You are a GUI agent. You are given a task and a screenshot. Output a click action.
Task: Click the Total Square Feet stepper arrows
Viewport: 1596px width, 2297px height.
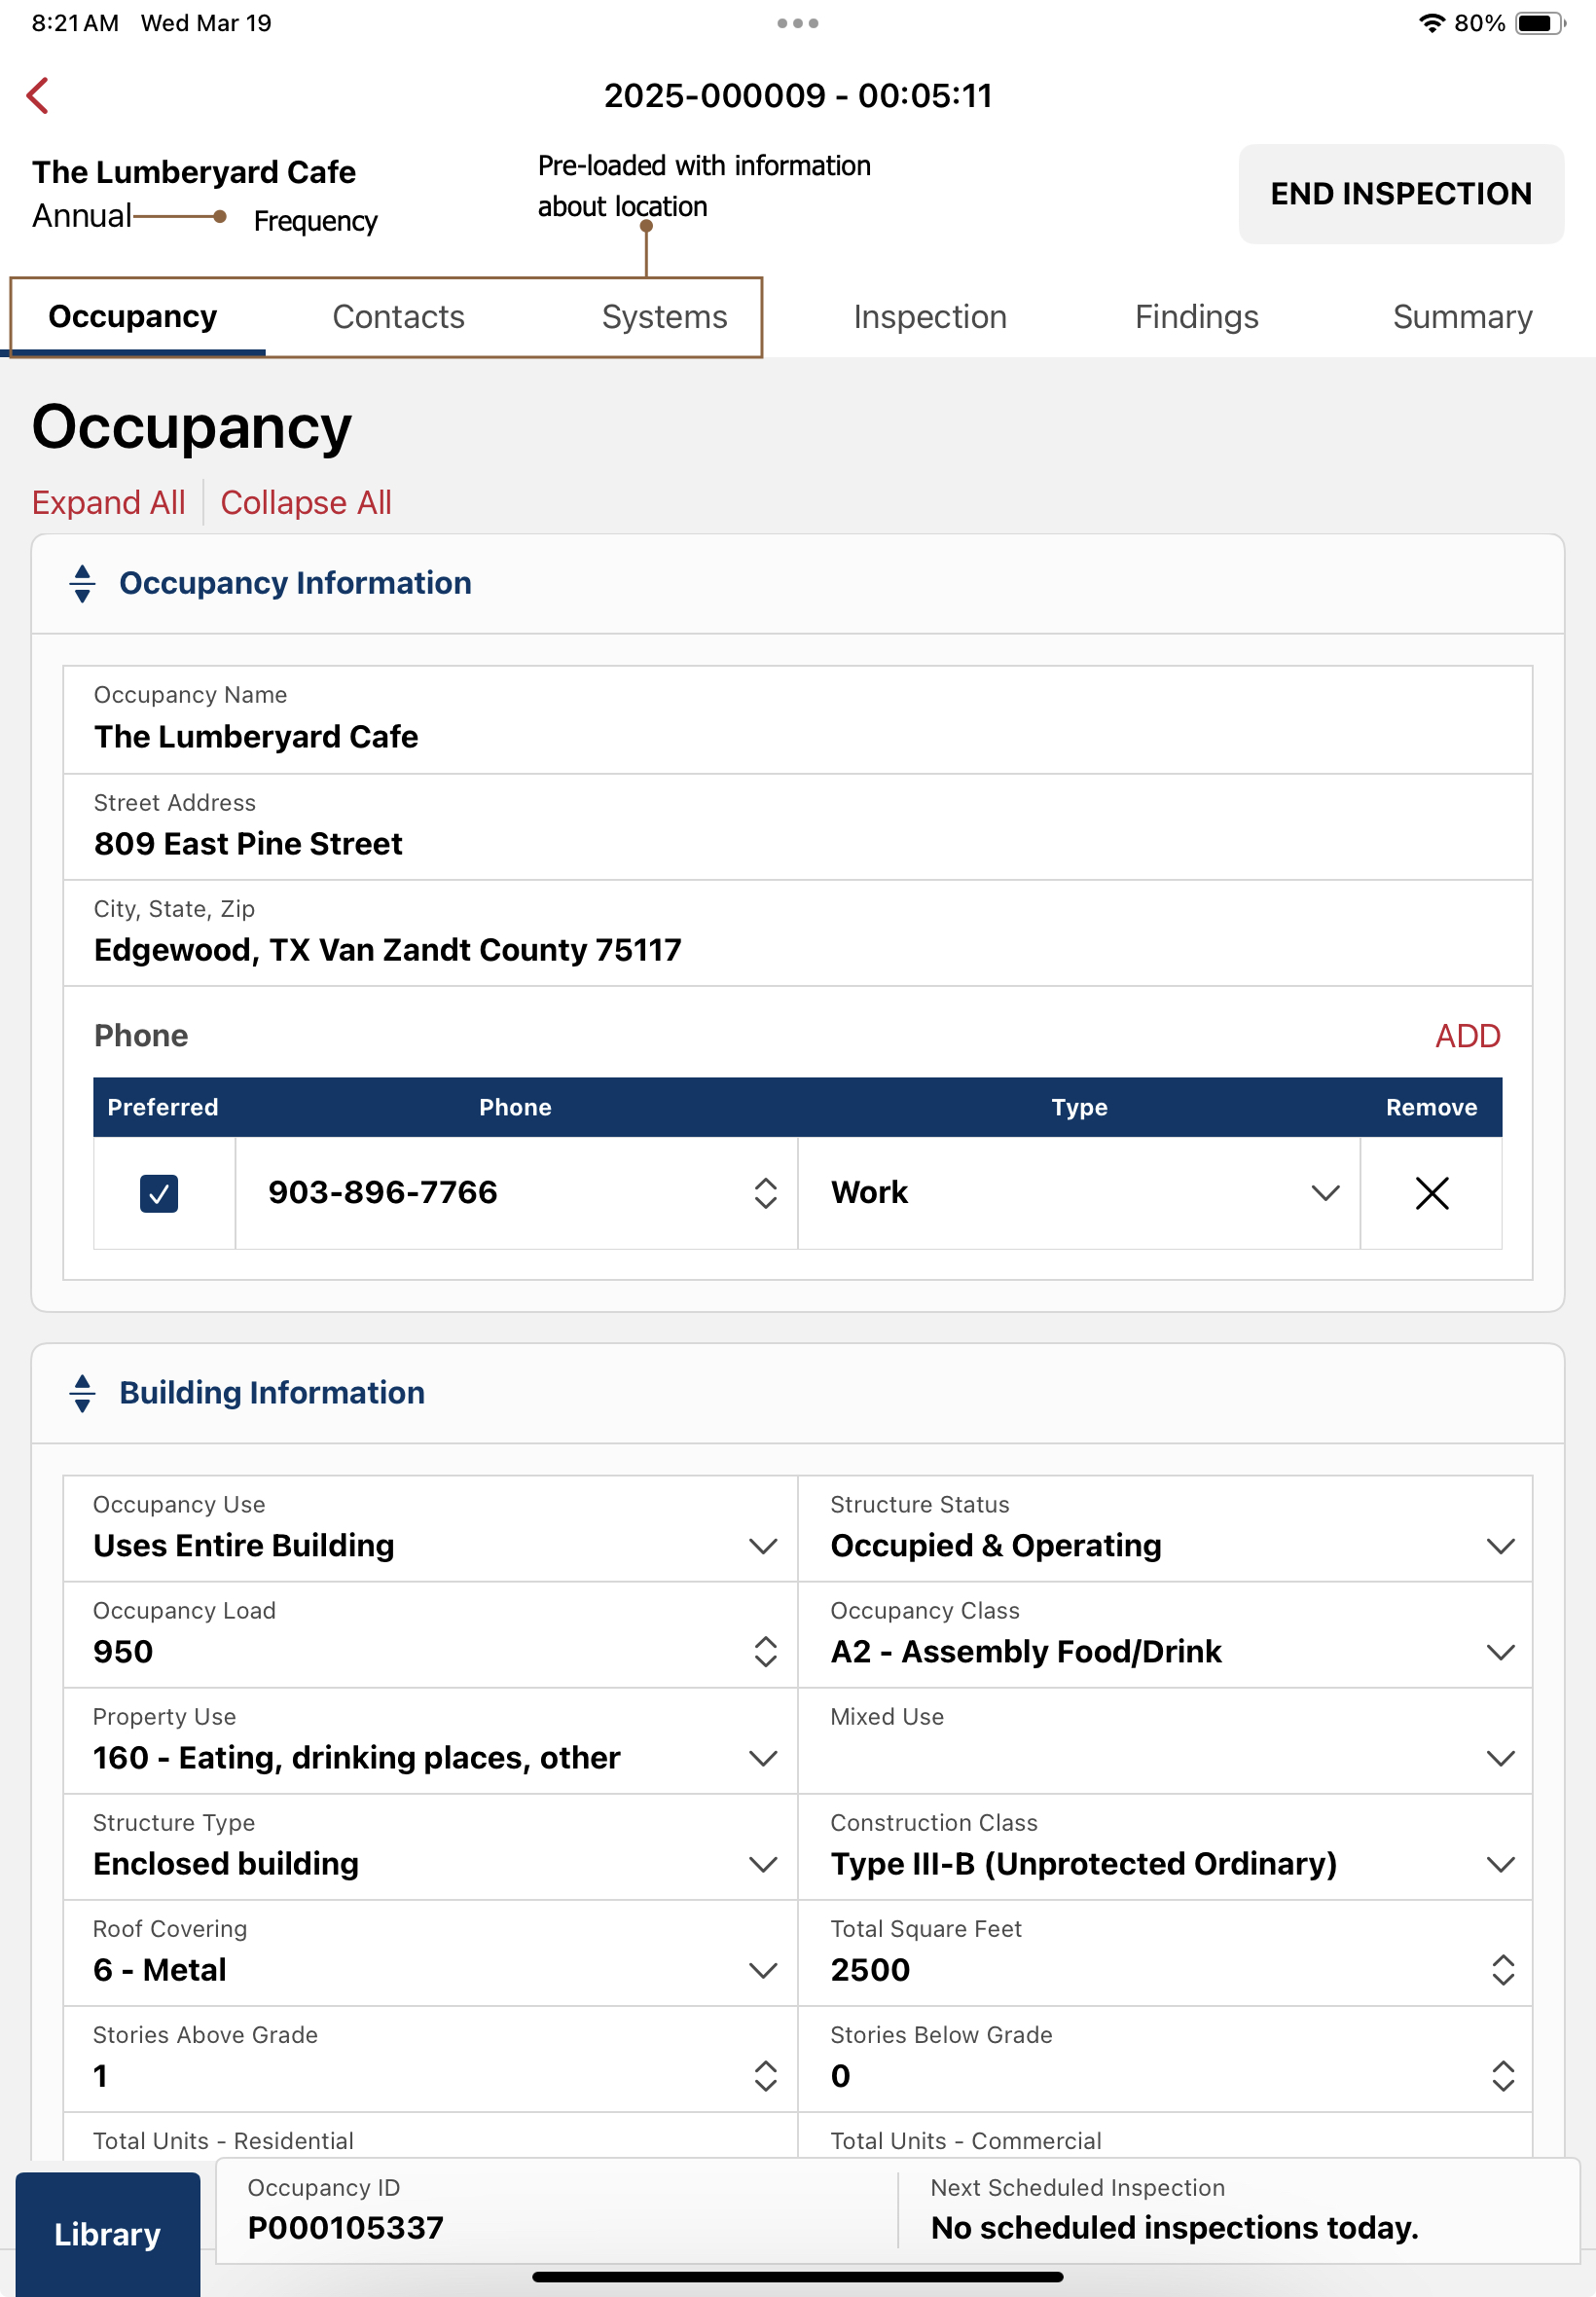pos(1503,1970)
